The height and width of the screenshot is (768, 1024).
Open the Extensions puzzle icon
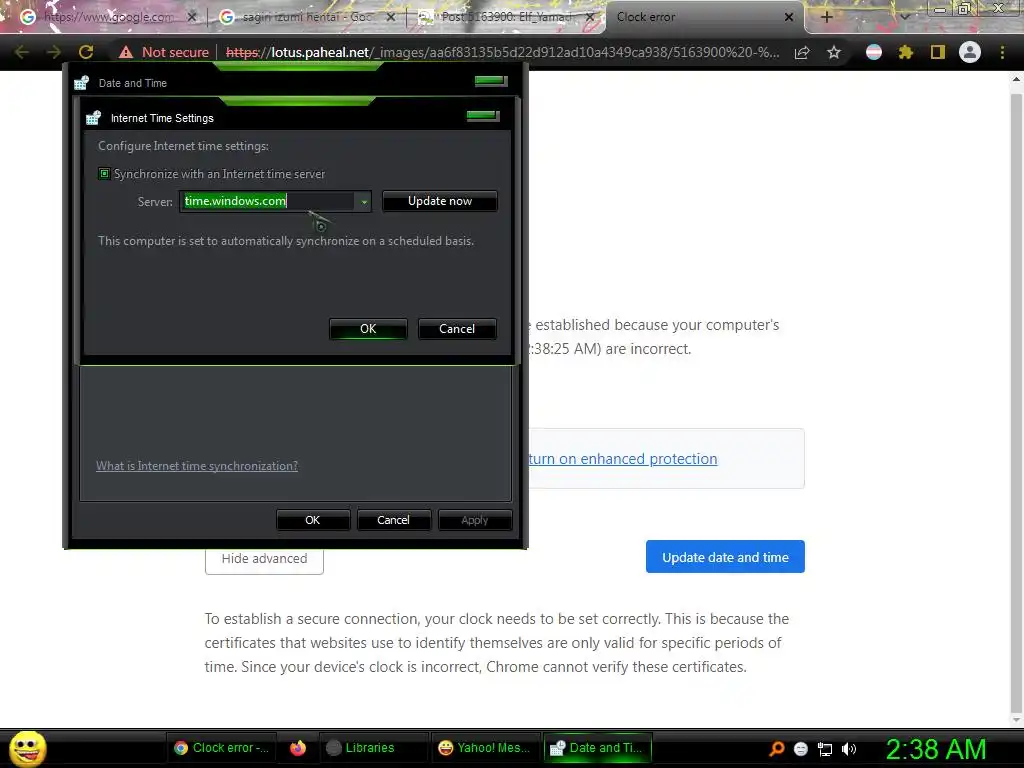(905, 52)
